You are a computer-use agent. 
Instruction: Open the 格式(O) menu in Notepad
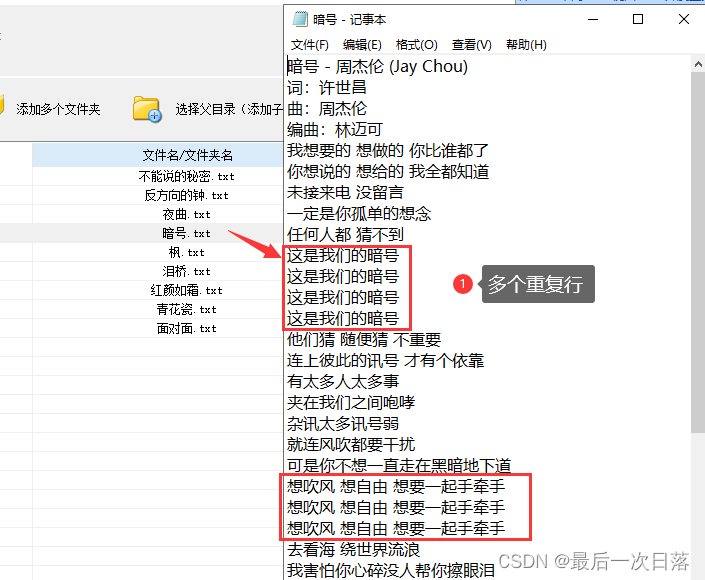tap(416, 45)
